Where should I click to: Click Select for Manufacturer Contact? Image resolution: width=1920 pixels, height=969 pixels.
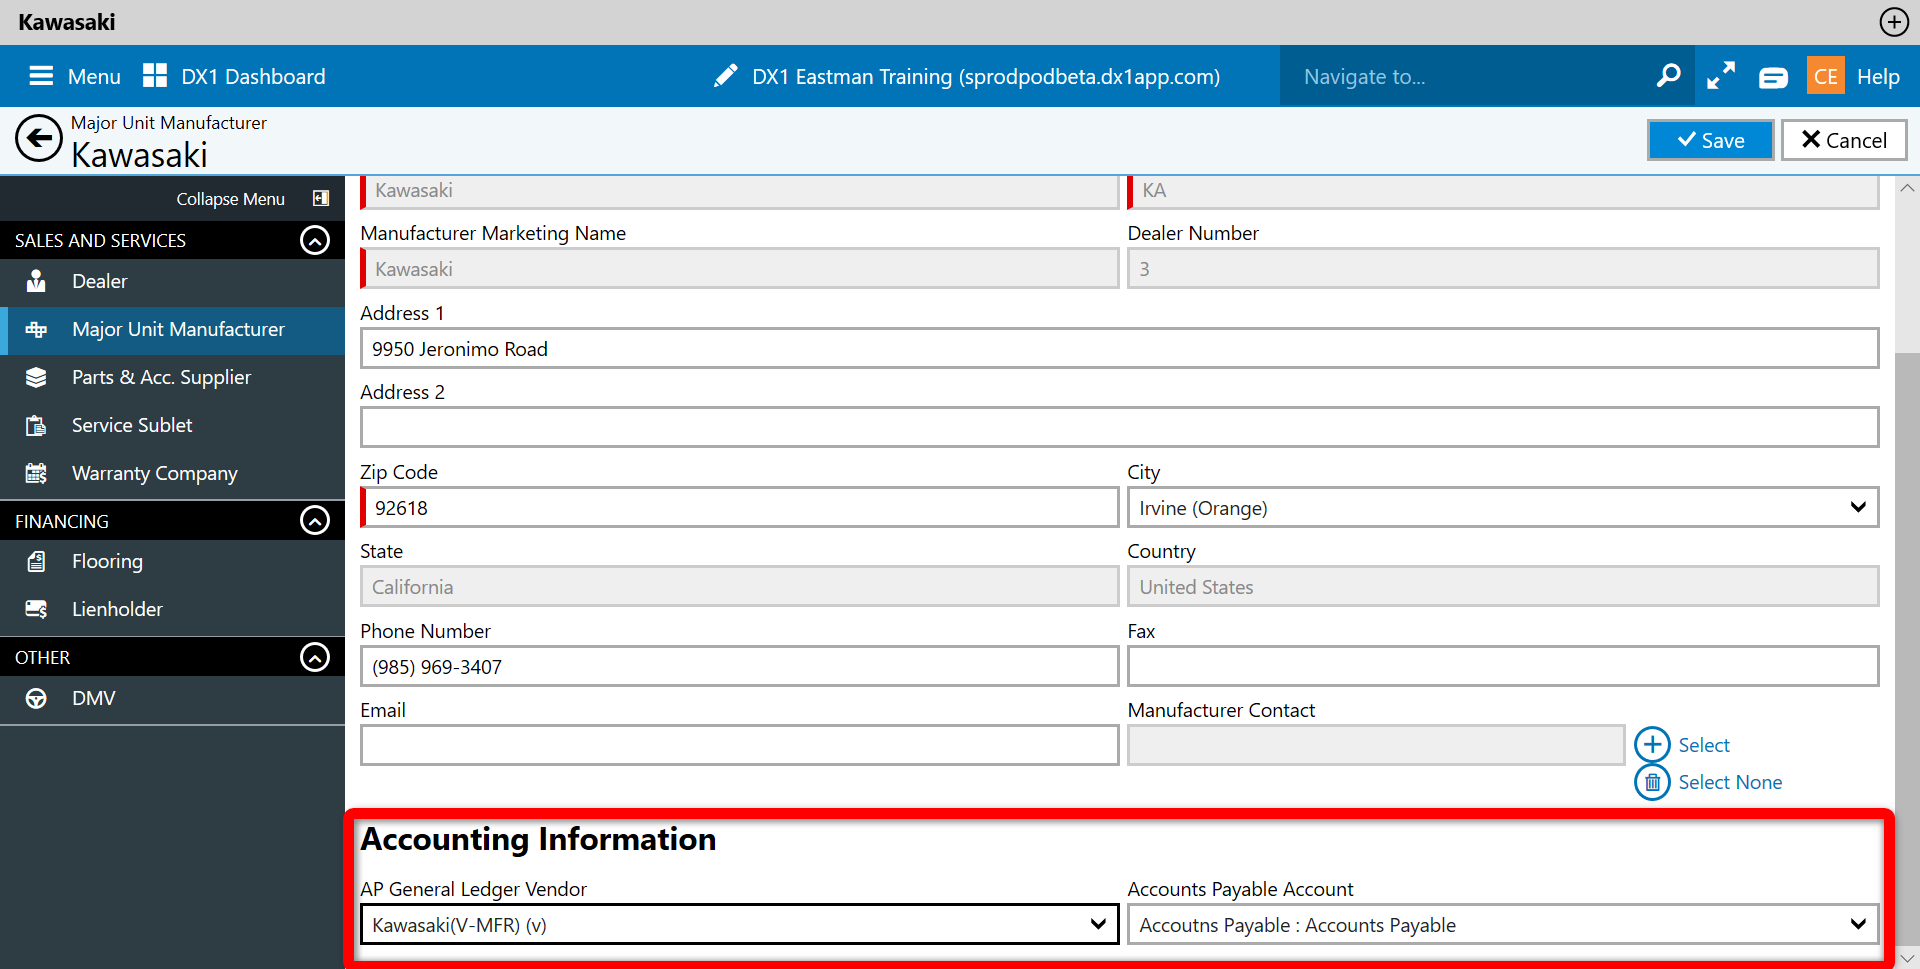1704,745
